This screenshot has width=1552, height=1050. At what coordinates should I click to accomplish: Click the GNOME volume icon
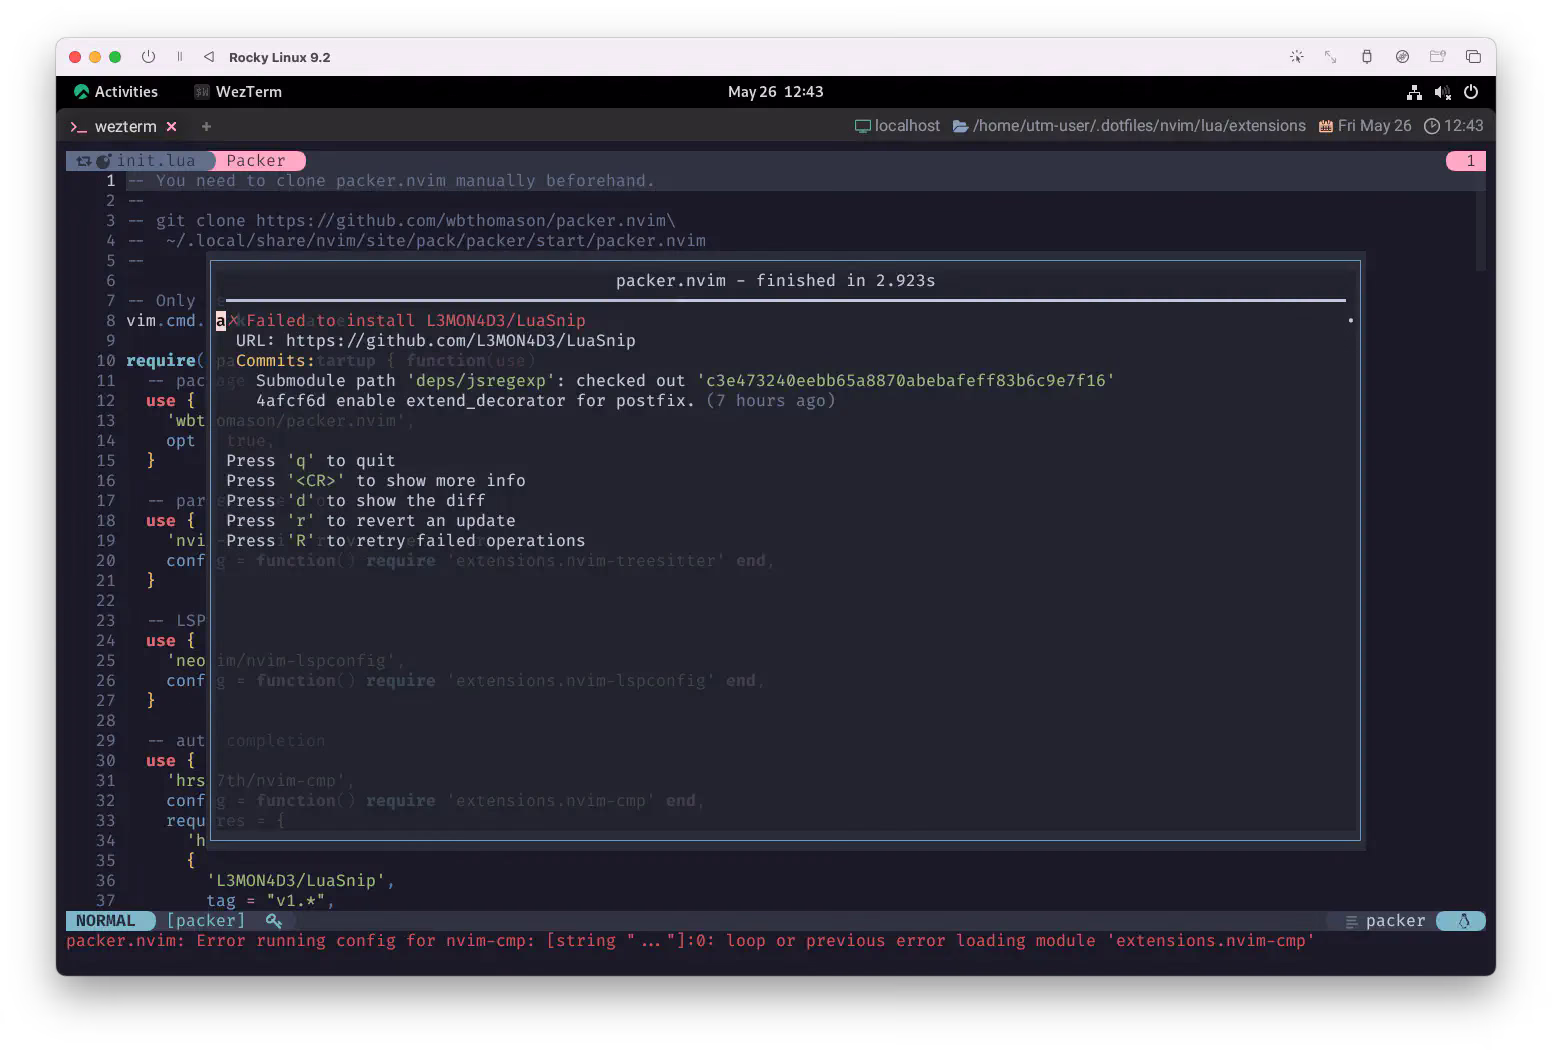coord(1442,92)
